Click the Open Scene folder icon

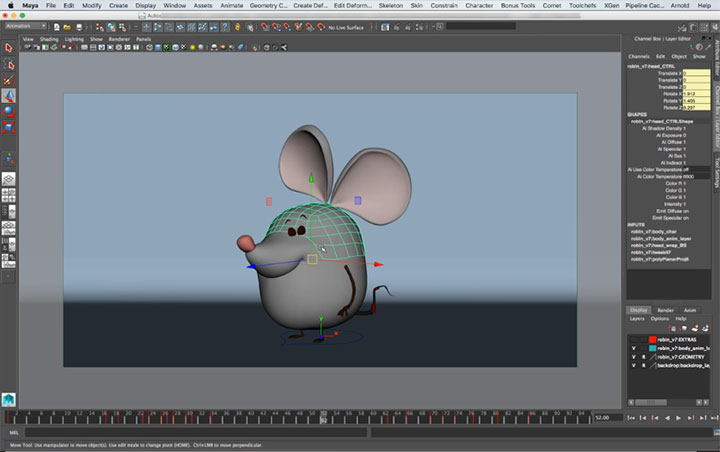tap(67, 28)
